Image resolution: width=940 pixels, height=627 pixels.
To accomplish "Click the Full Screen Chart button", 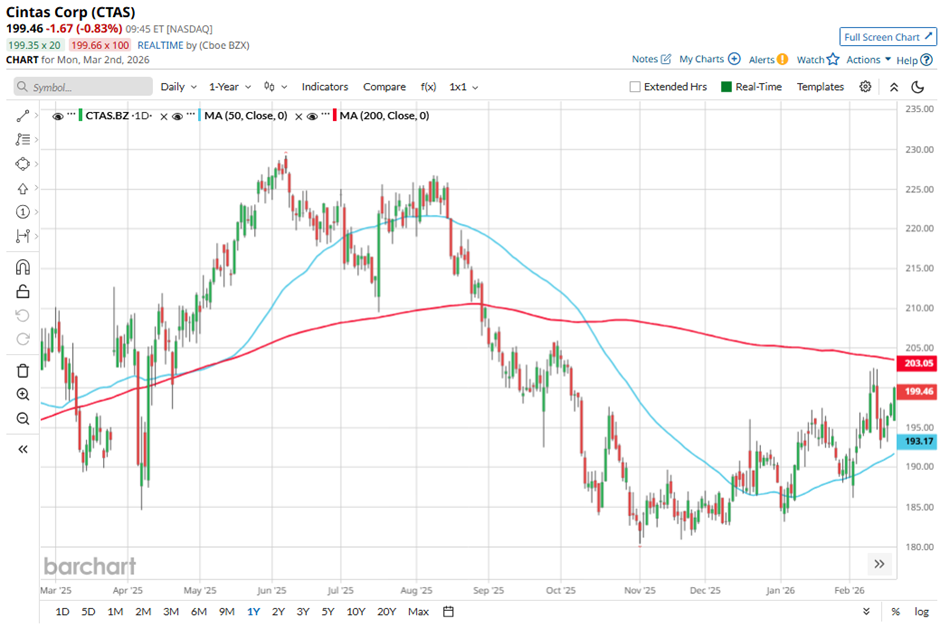I will [x=887, y=37].
